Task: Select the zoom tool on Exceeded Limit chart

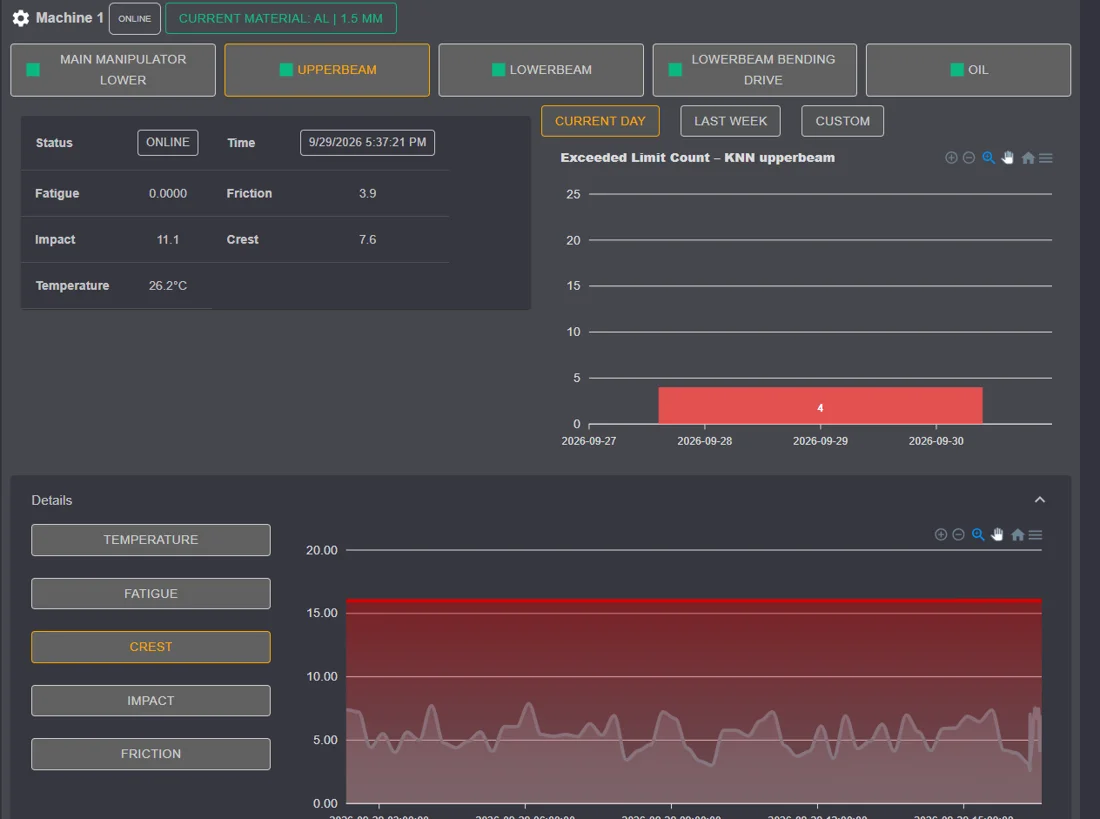Action: point(988,158)
